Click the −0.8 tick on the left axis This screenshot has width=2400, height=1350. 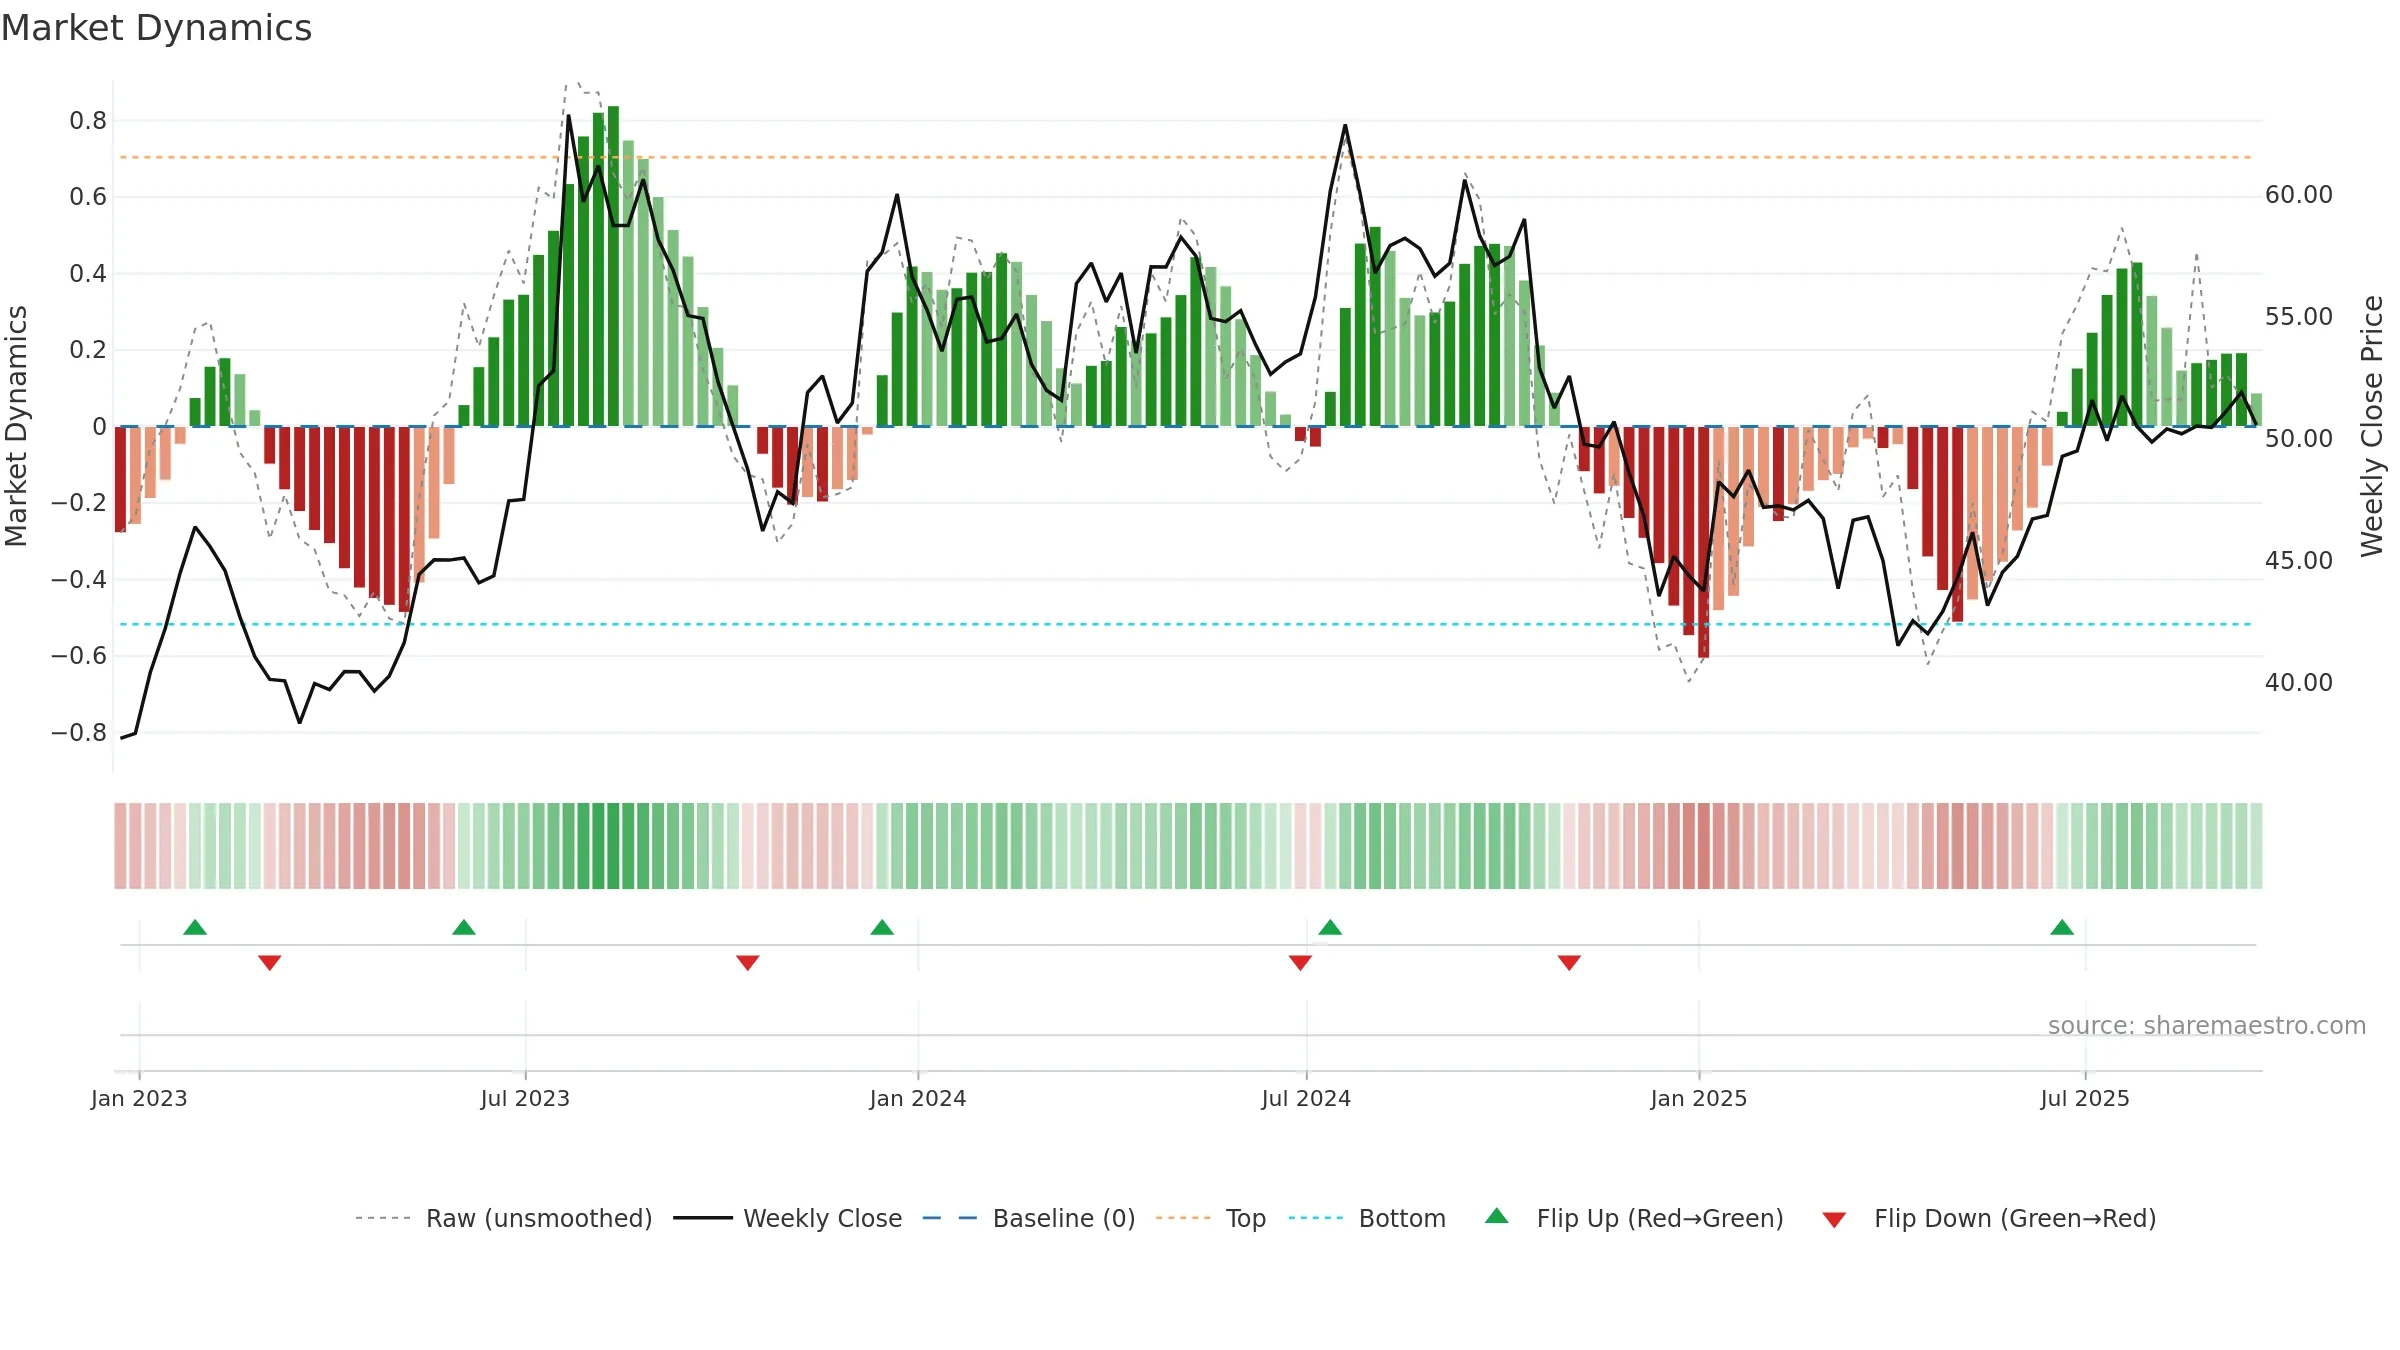click(79, 733)
